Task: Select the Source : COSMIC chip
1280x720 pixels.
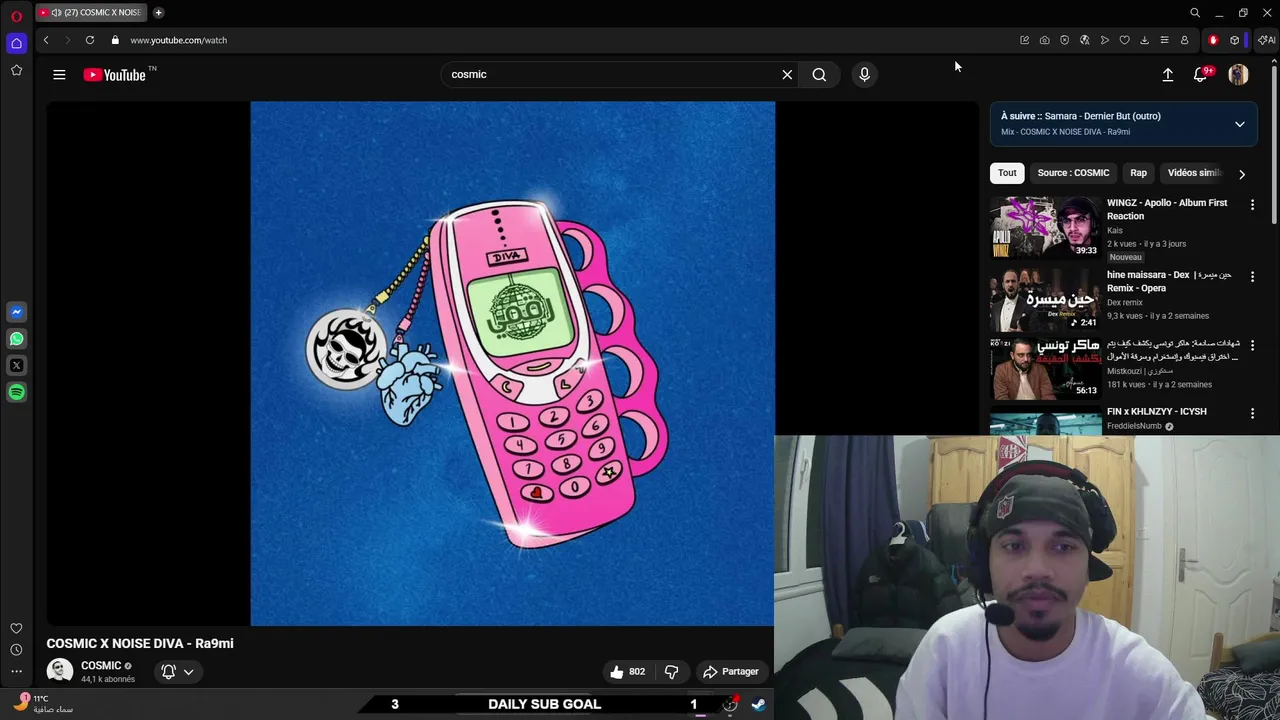Action: click(1073, 173)
